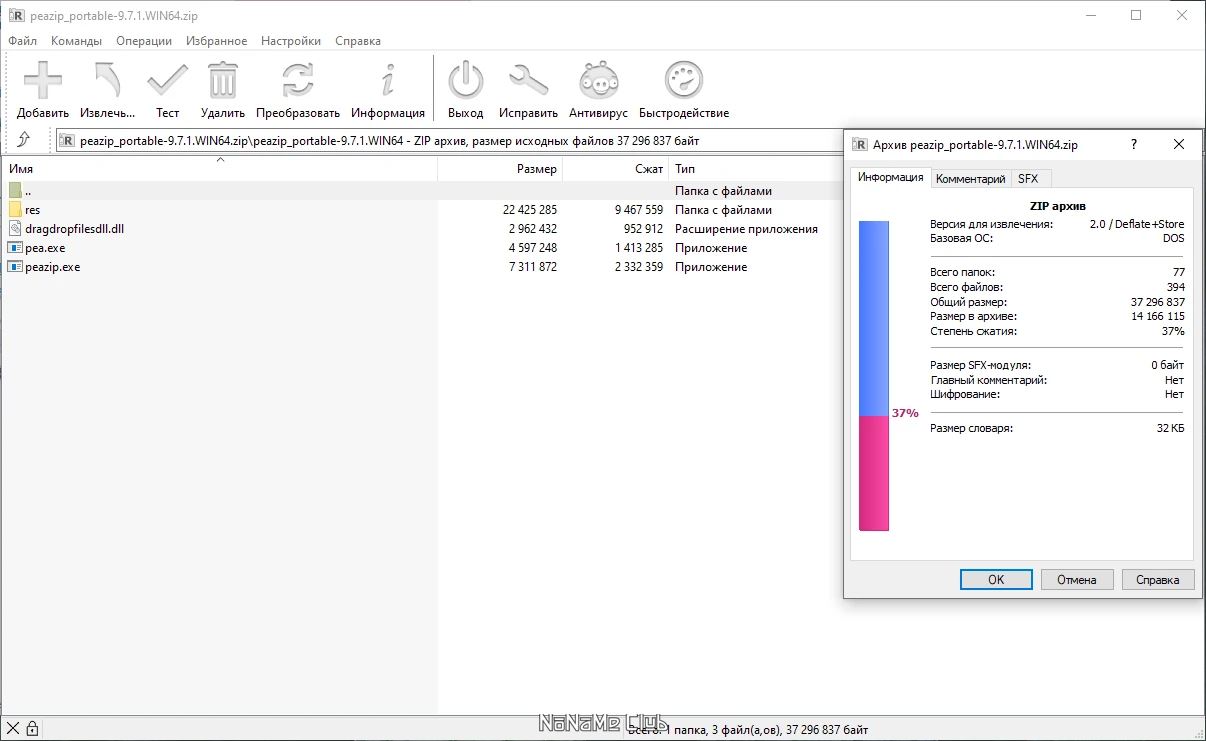
Task: Launch the Антивирус scan icon
Action: 598,81
